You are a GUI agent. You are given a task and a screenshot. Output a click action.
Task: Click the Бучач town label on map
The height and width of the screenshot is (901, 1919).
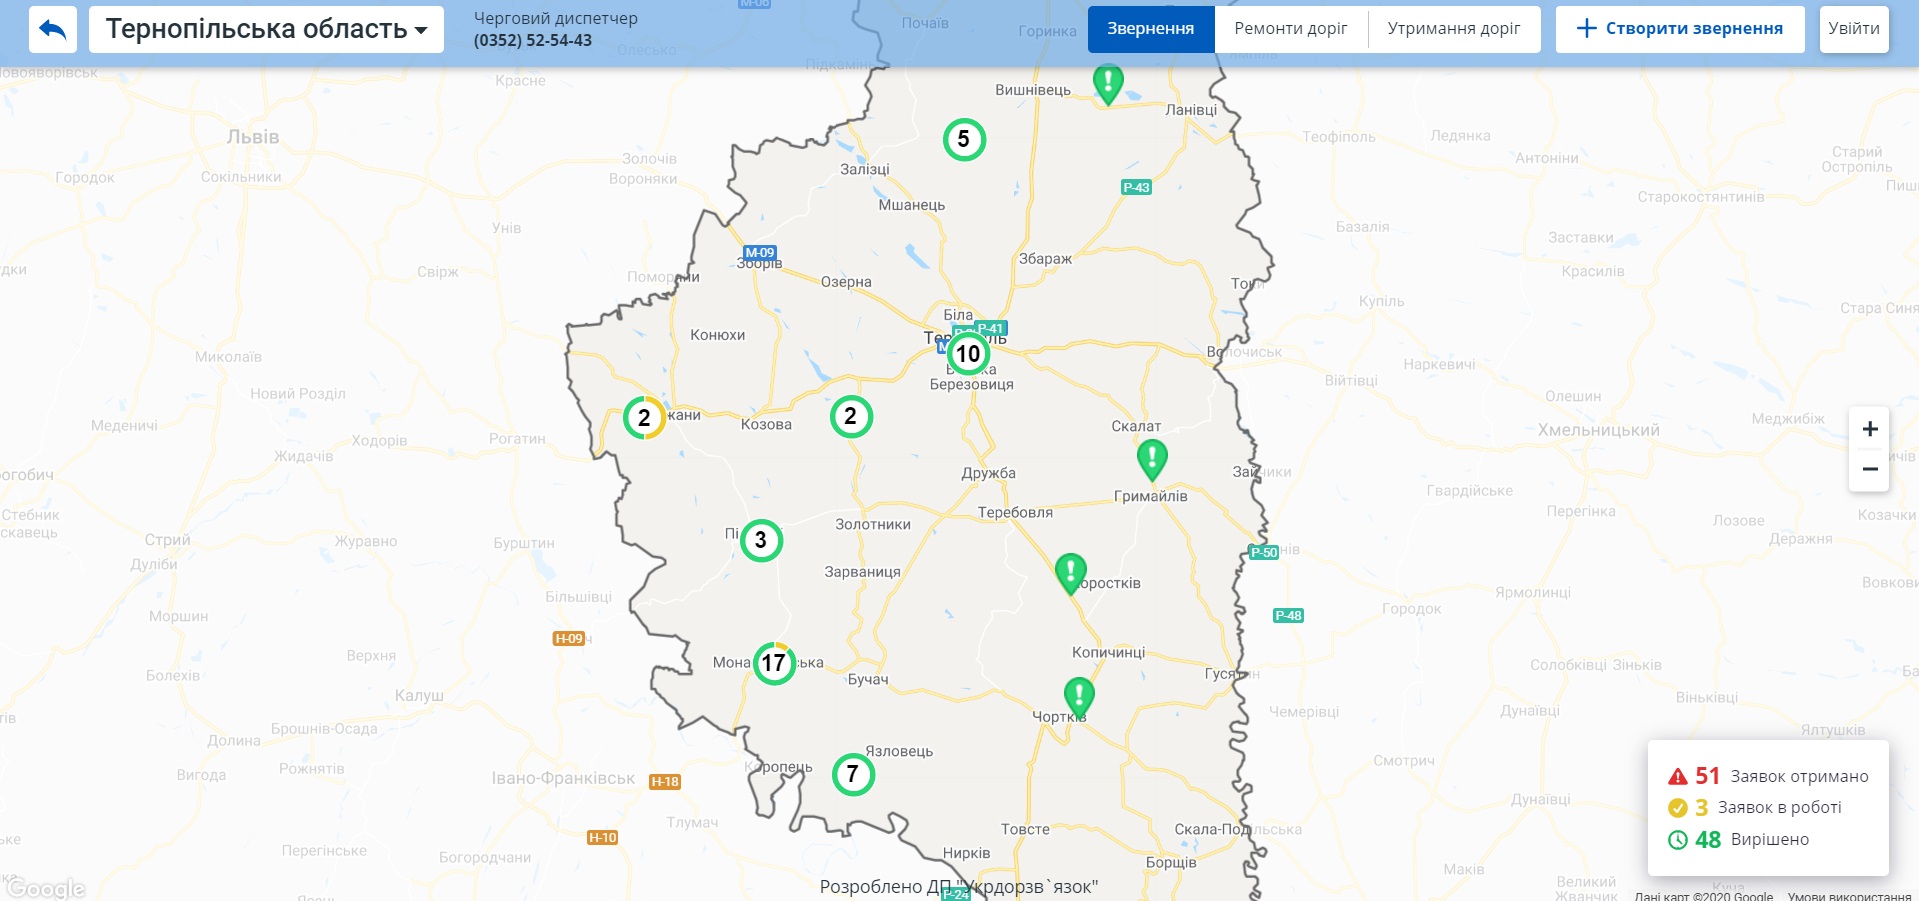(868, 679)
